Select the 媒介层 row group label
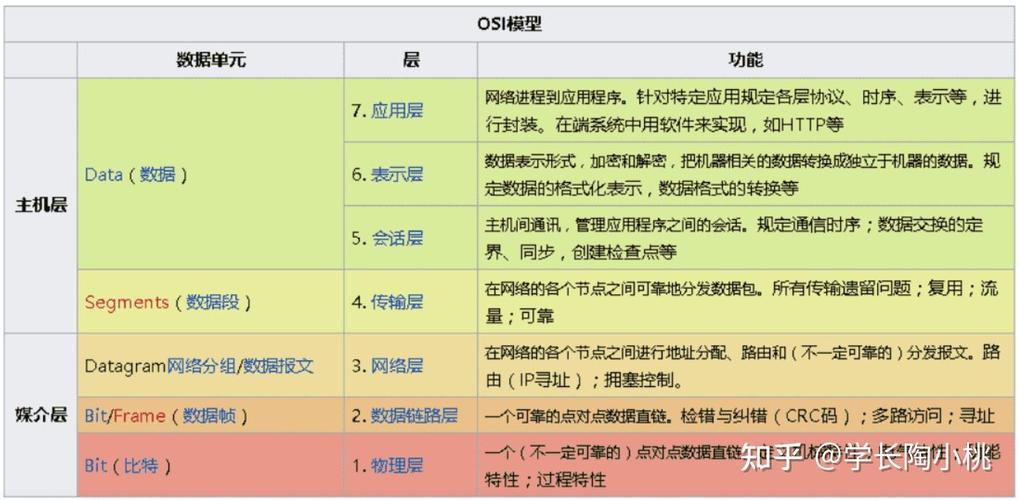Image resolution: width=1019 pixels, height=500 pixels. click(x=41, y=415)
